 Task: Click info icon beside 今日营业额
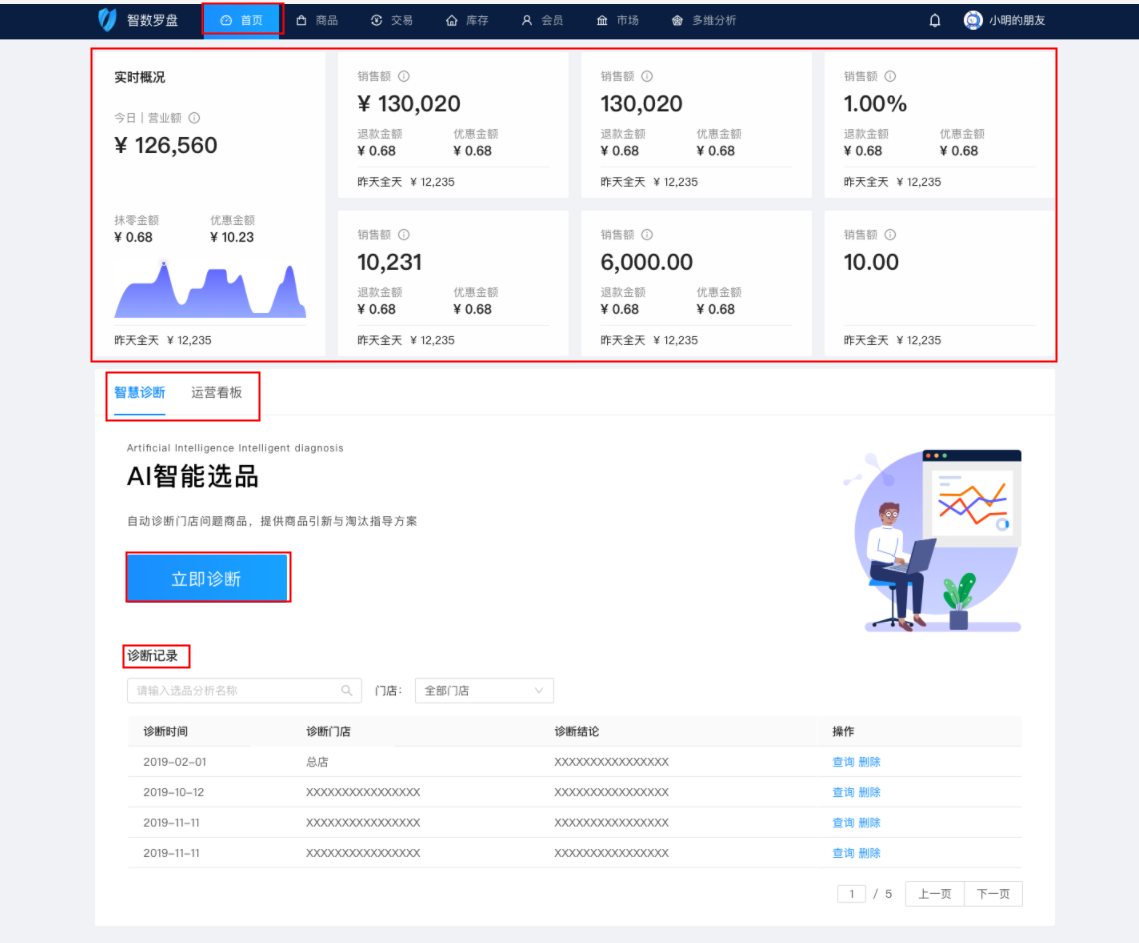pyautogui.click(x=194, y=118)
